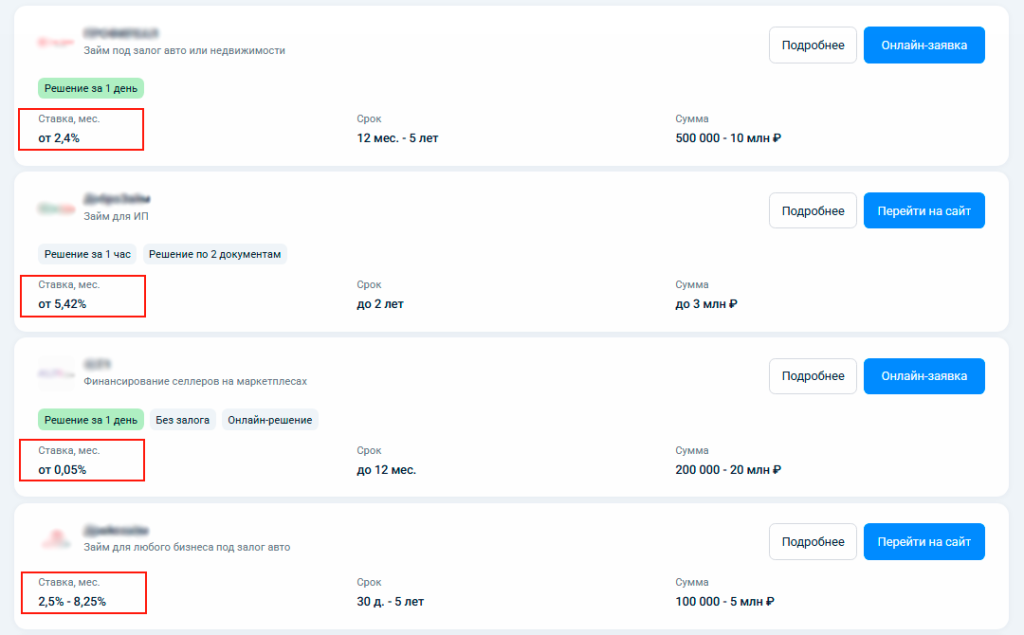Click the Онлайн-решение tag
1024x635 pixels.
click(270, 420)
